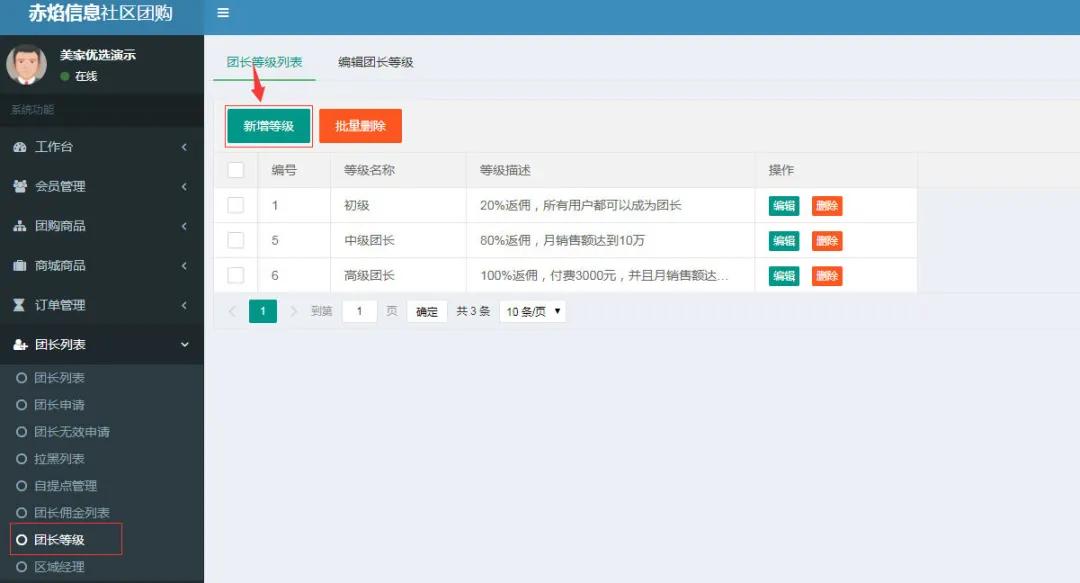
Task: Check the select-all checkbox in table header
Action: [x=236, y=169]
